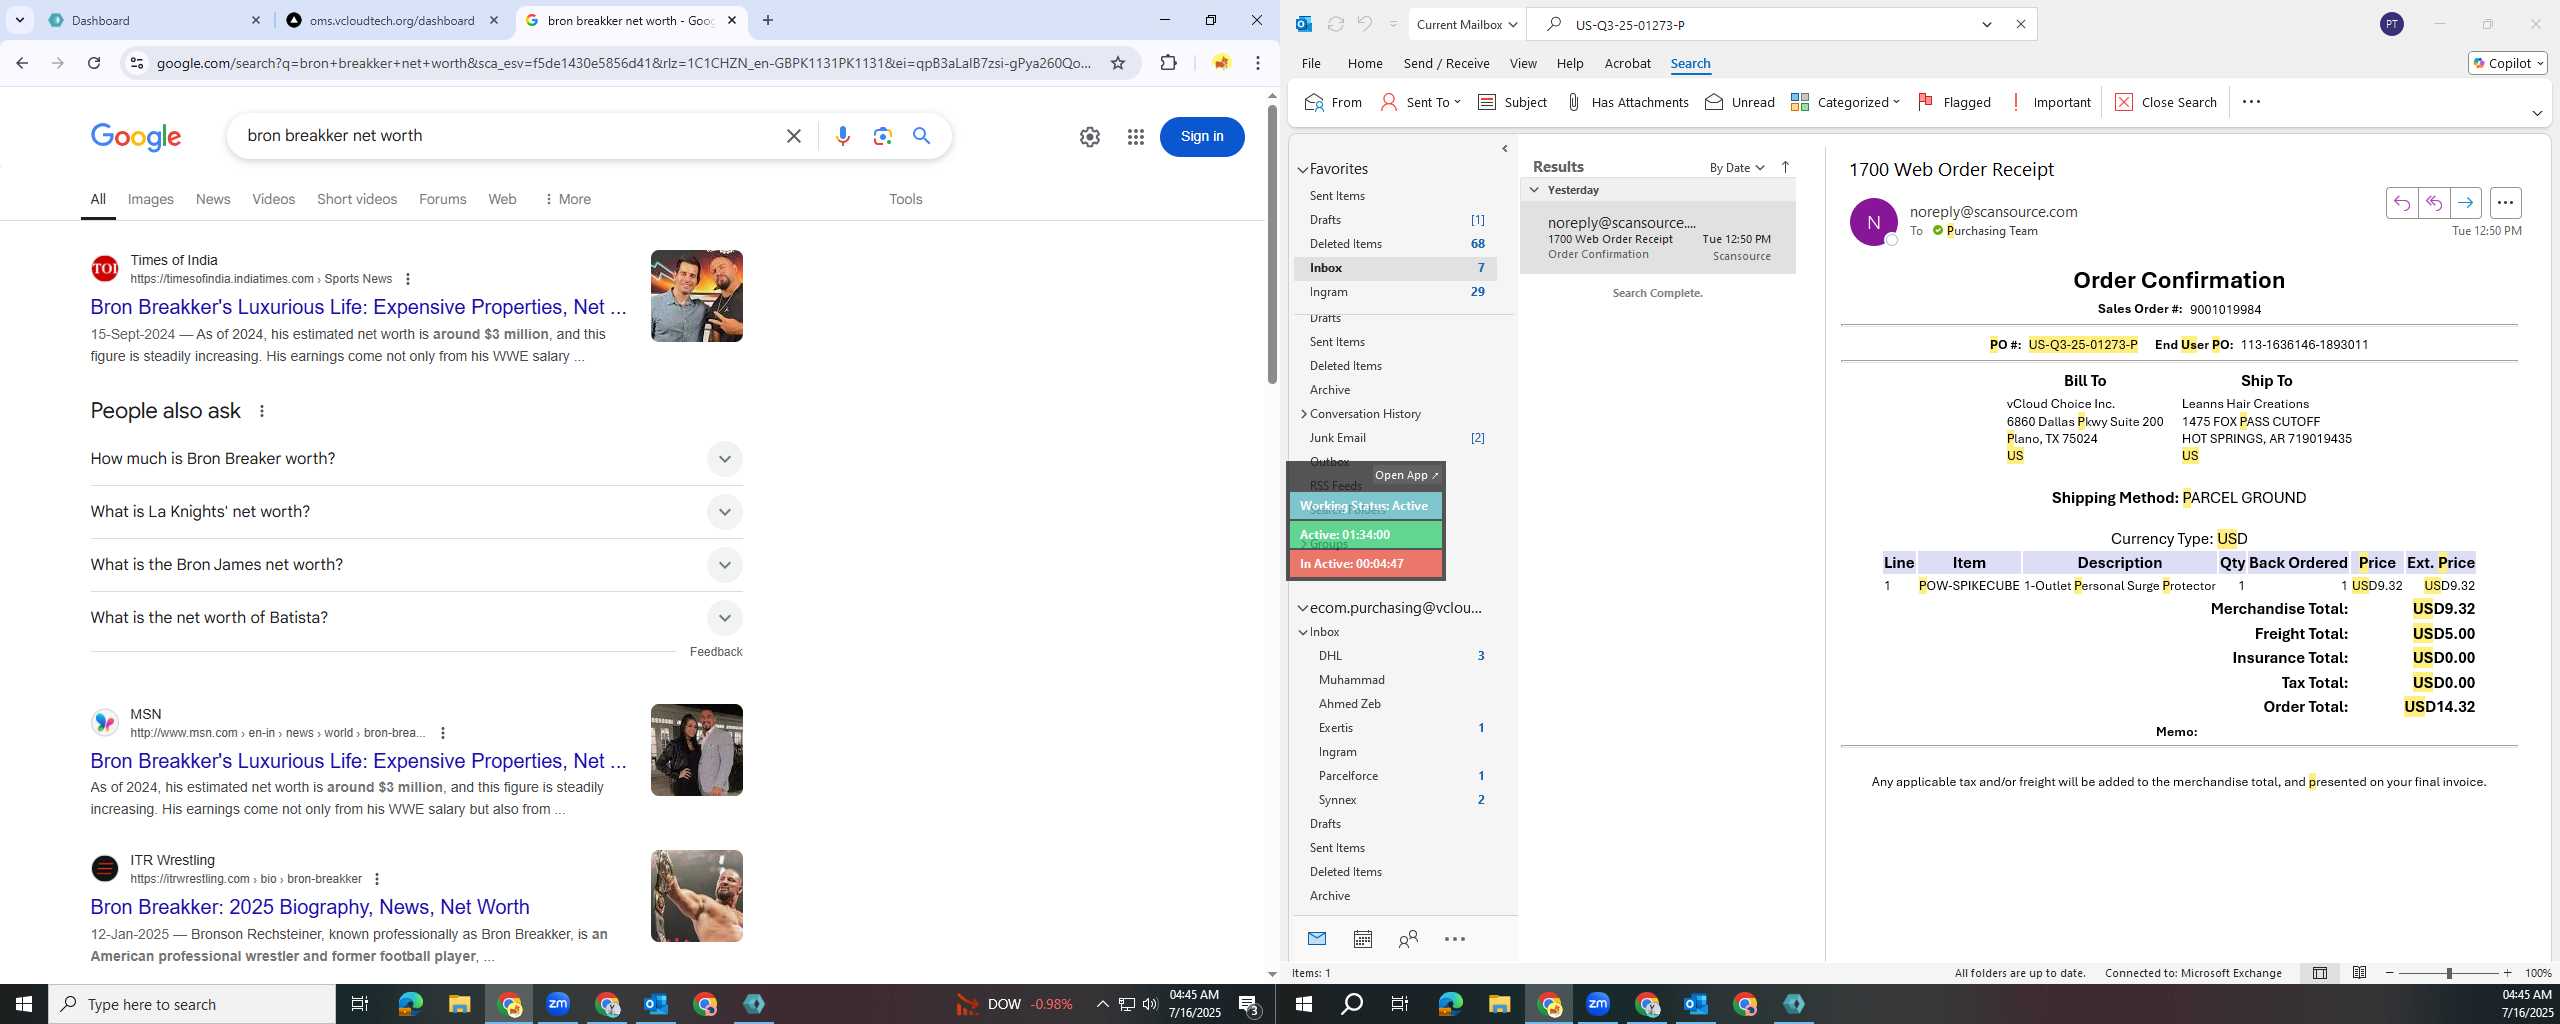This screenshot has width=2560, height=1024.
Task: Collapse the ecom.purchasing mailbox tree
Action: (1303, 608)
